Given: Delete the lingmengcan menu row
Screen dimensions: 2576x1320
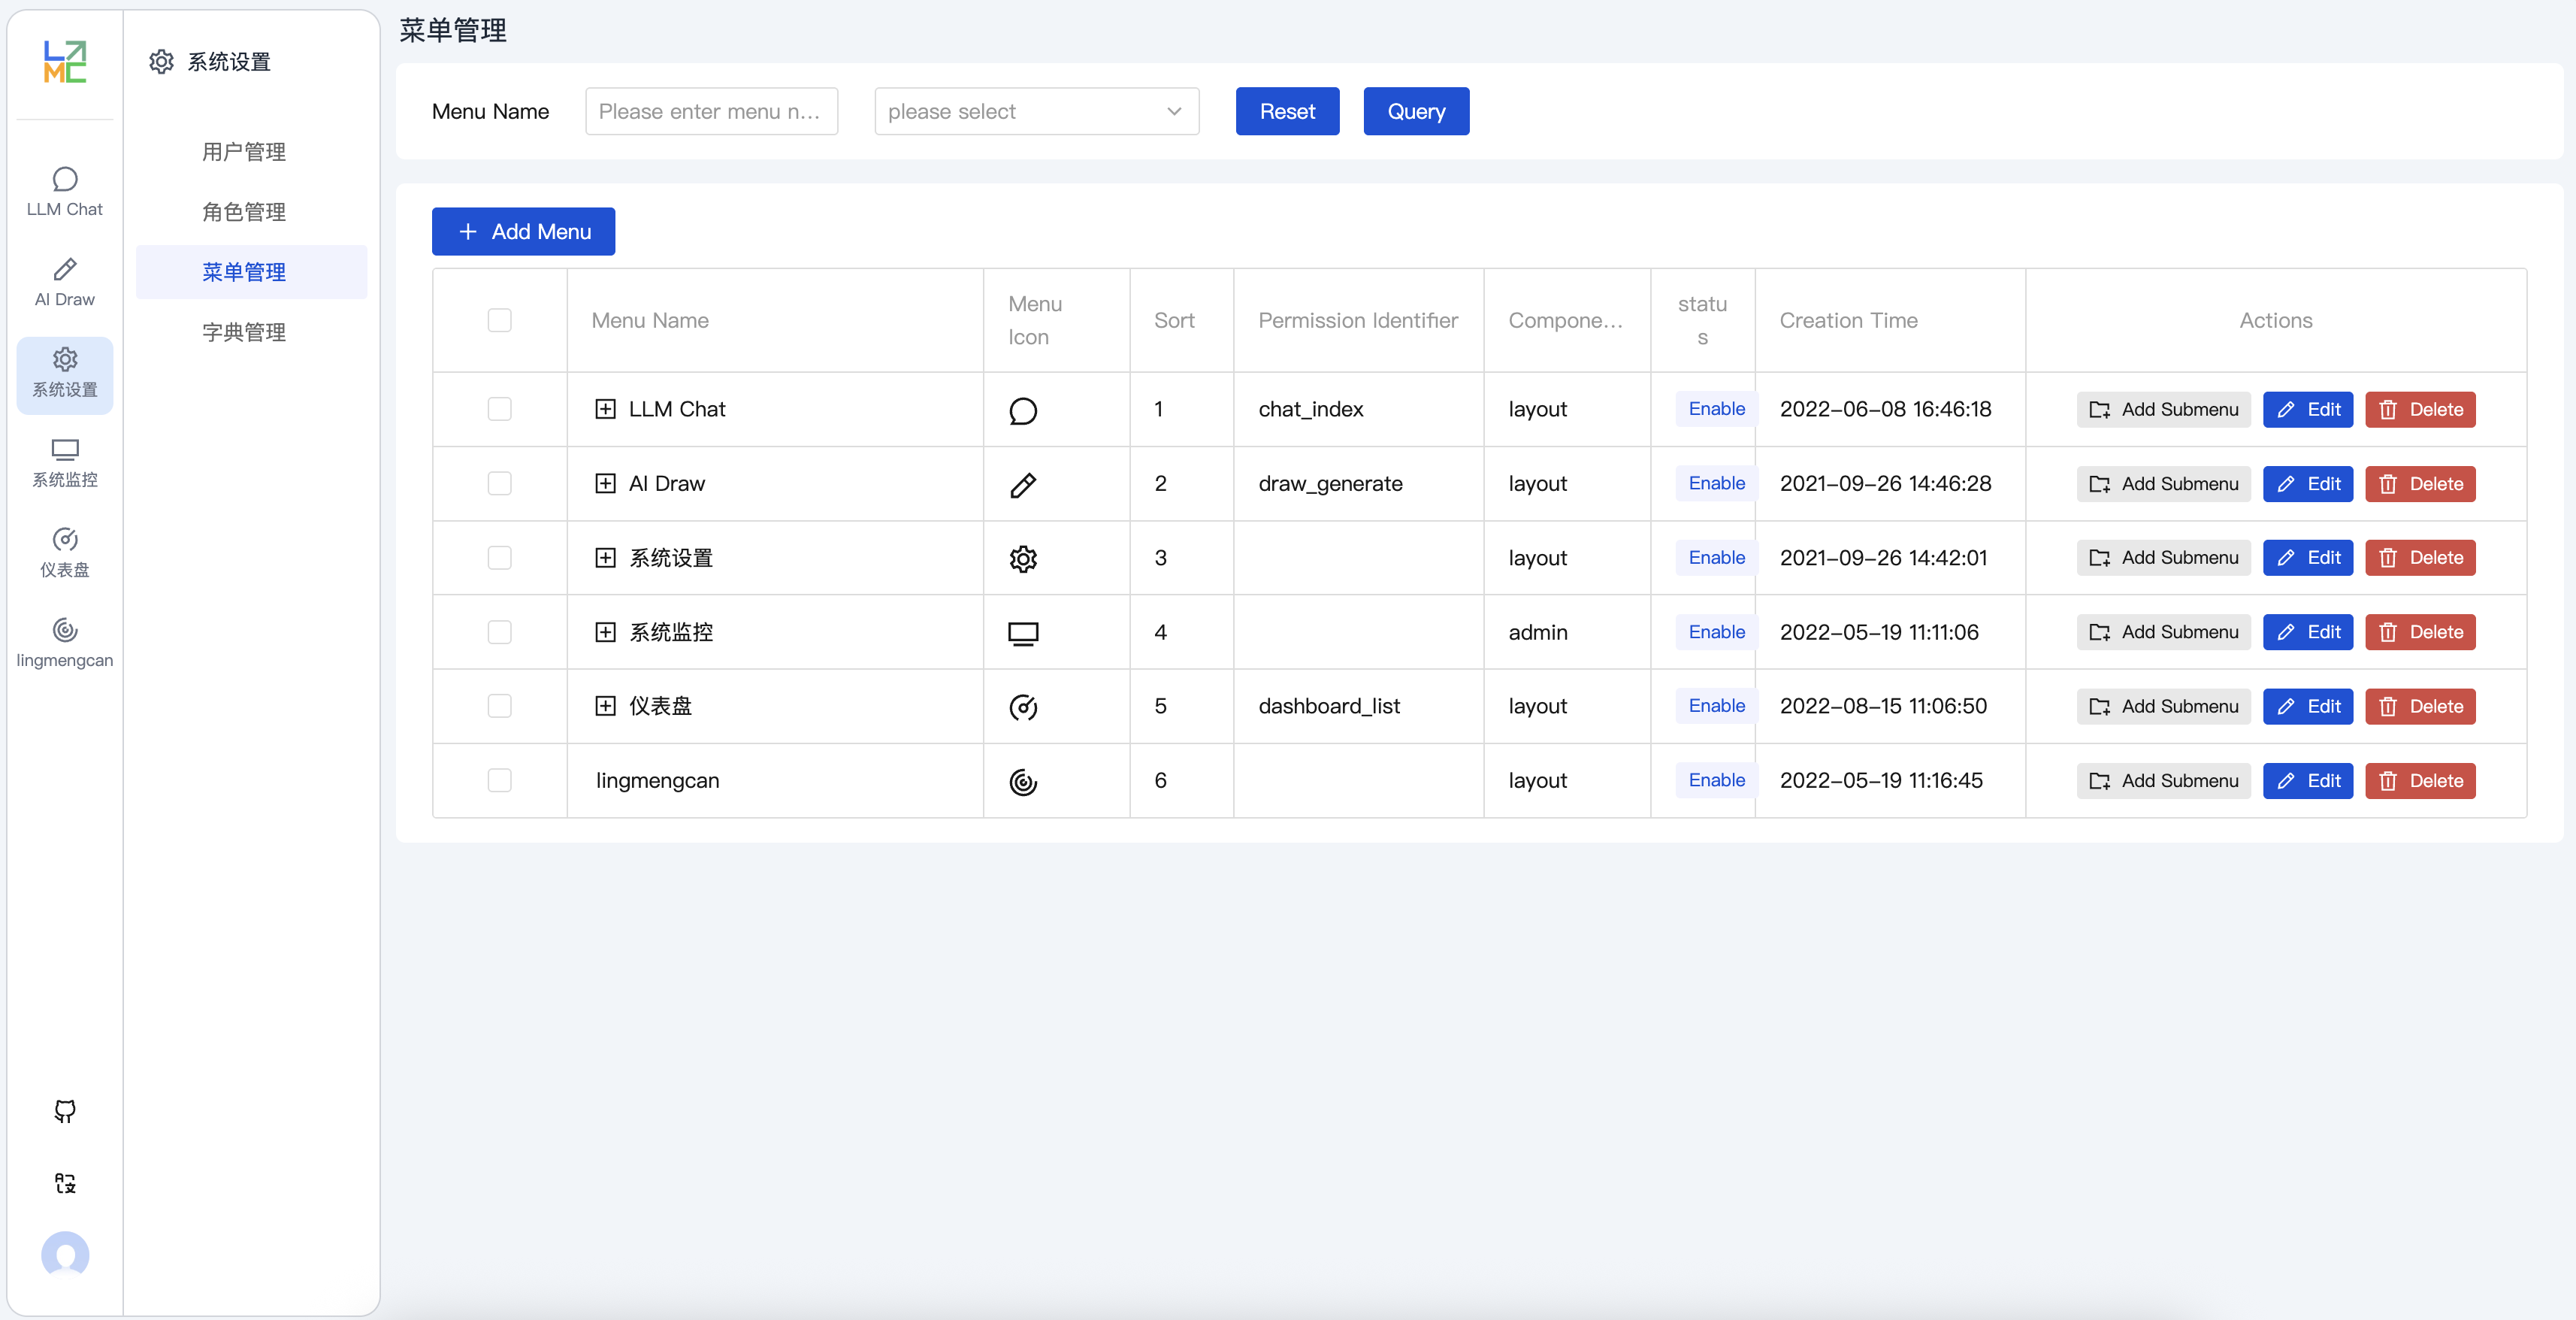Looking at the screenshot, I should pyautogui.click(x=2420, y=781).
